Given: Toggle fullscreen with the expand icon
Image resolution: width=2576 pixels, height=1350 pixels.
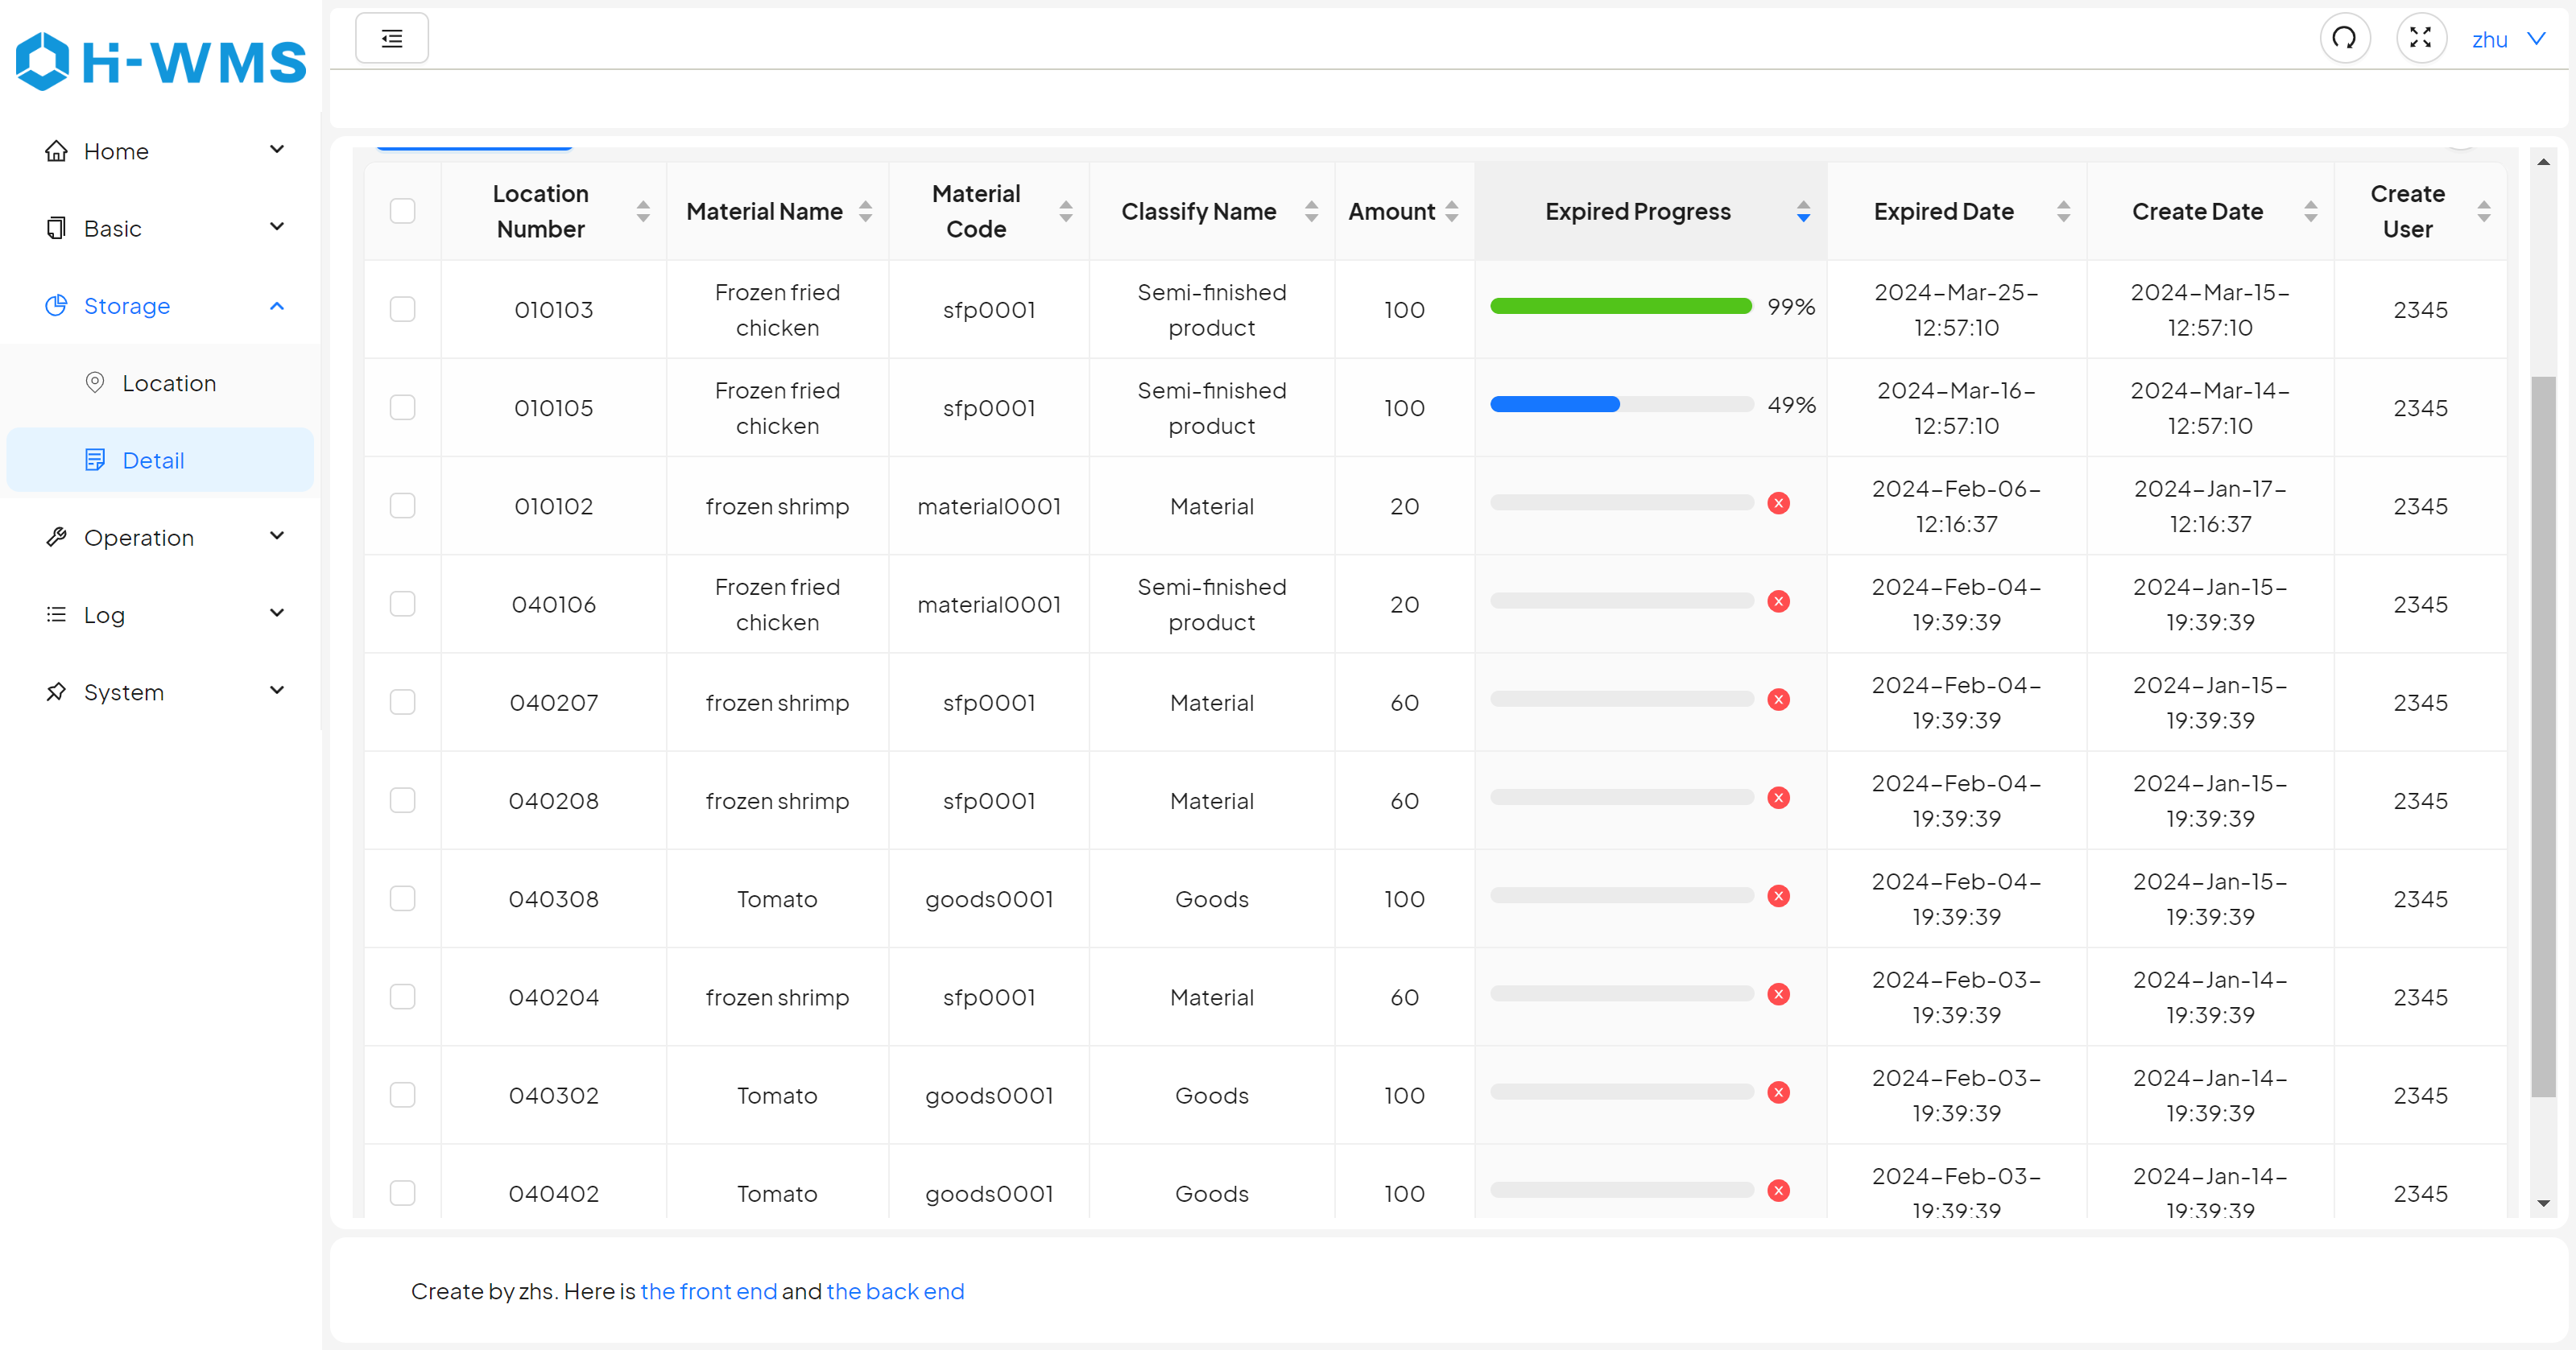Looking at the screenshot, I should pos(2420,38).
